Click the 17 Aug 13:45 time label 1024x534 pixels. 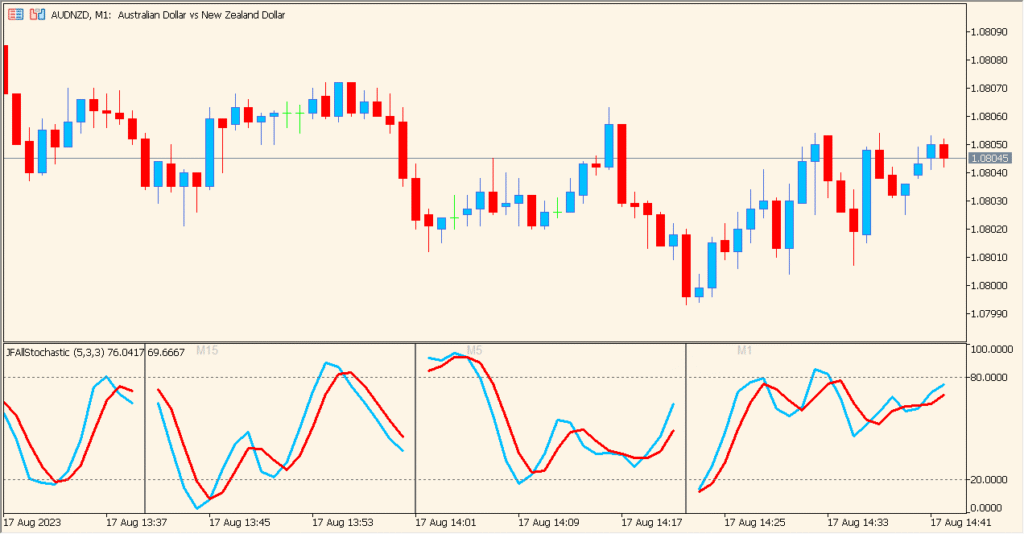click(x=240, y=522)
